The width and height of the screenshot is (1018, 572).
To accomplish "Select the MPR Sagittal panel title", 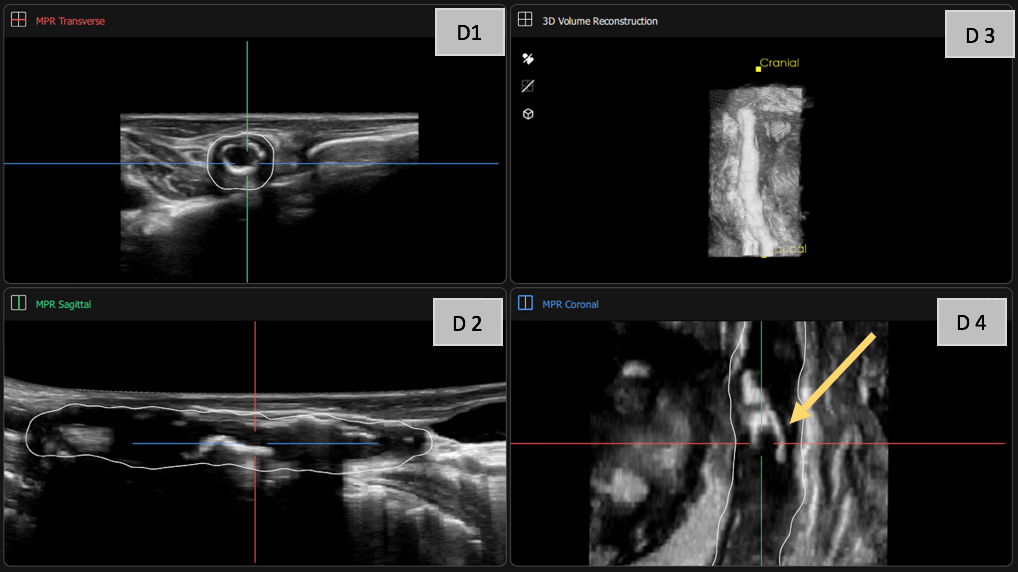I will (63, 304).
